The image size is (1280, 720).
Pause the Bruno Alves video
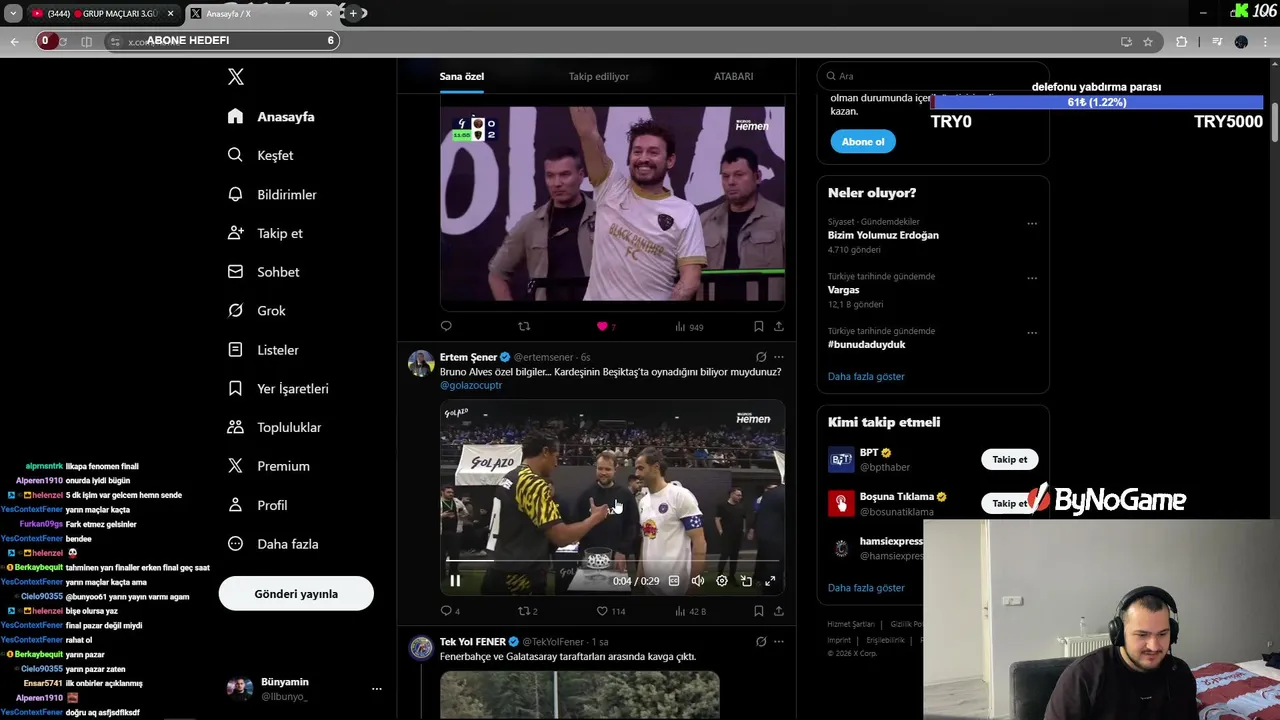tap(455, 581)
